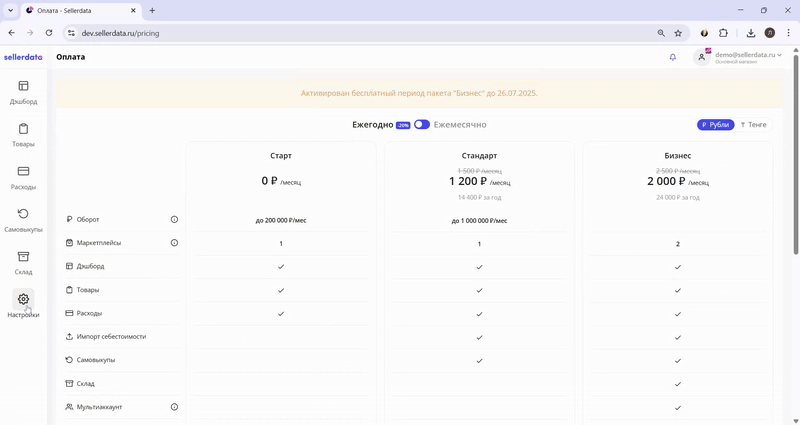Viewport: 800px width, 425px height.
Task: Click the notifications bell icon
Action: point(673,57)
